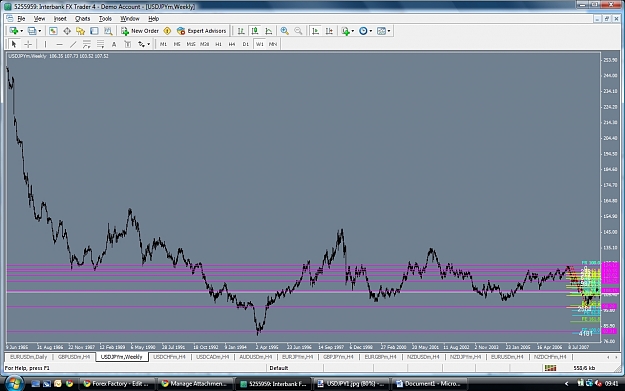
Task: Open the Tools menu
Action: pos(105,18)
